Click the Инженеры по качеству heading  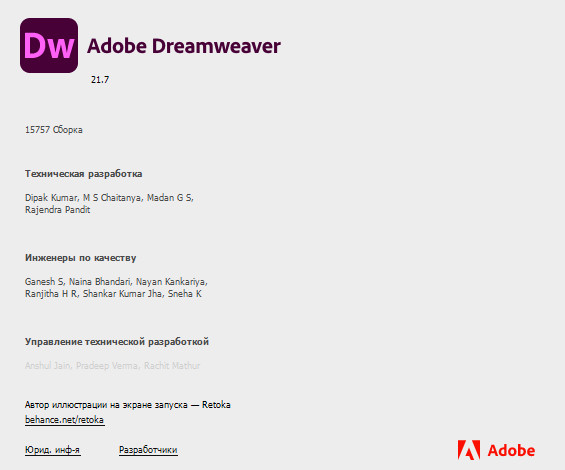click(x=81, y=258)
